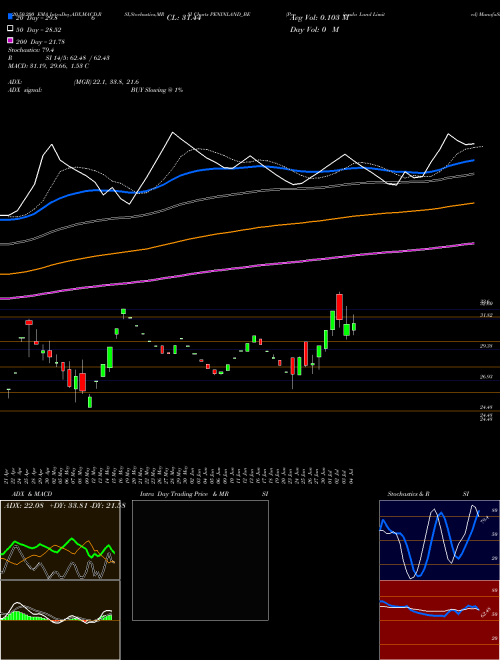
Task: Click the 'SI 14/3: 62.48 / 62.48' value
Action: 78,58
